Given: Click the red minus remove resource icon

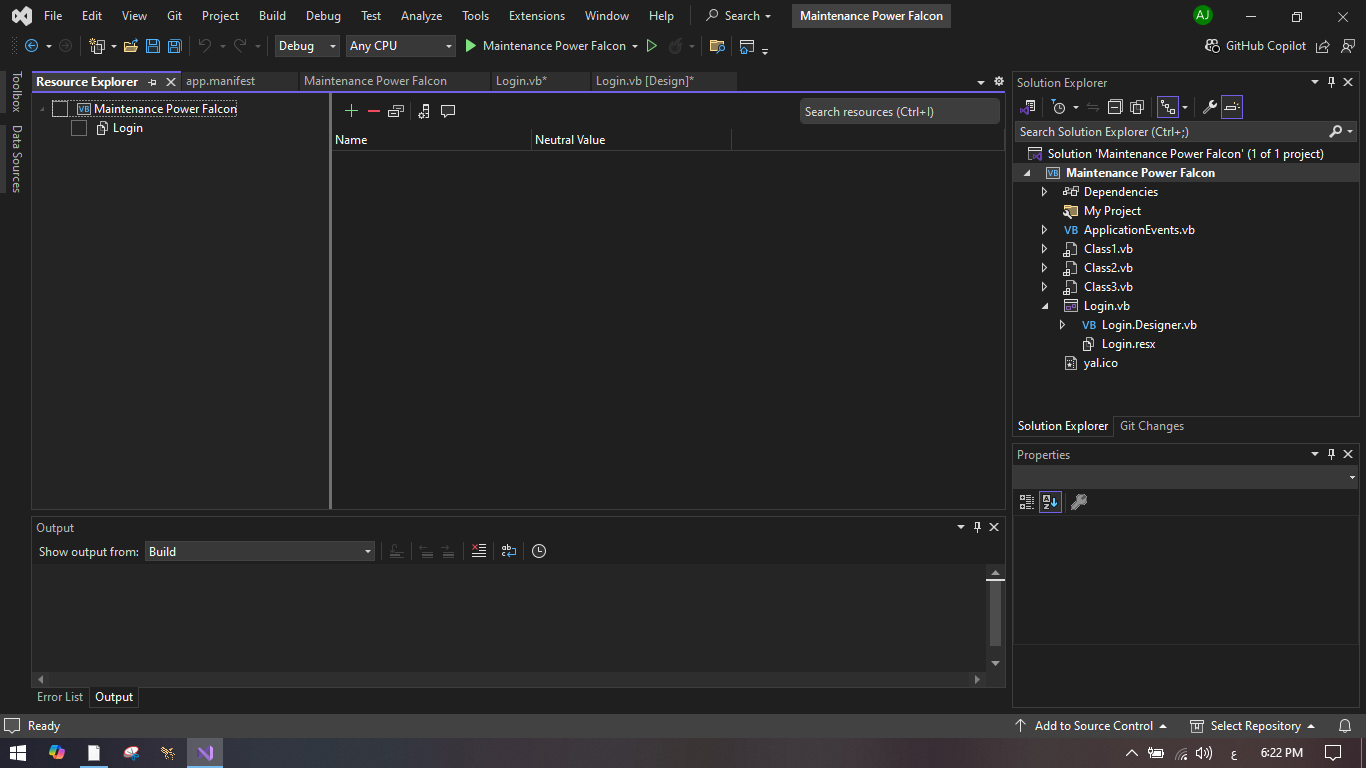Looking at the screenshot, I should [374, 111].
